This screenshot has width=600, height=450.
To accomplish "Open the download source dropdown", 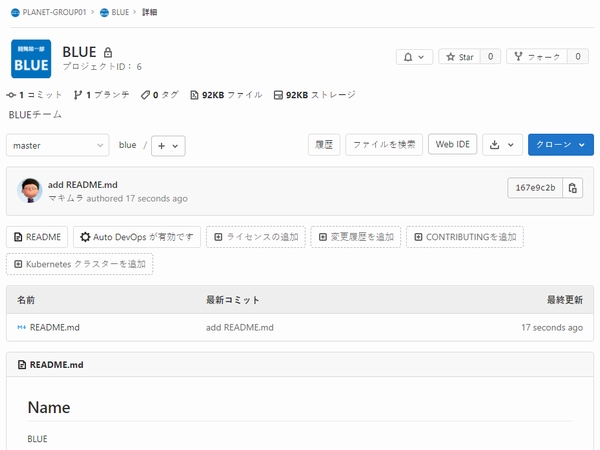I will (502, 145).
